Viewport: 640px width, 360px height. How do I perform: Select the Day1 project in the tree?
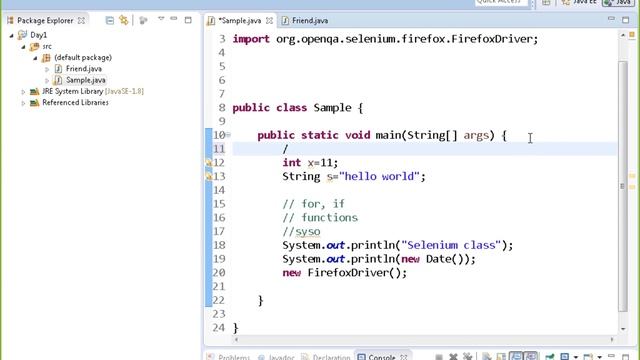pyautogui.click(x=38, y=35)
